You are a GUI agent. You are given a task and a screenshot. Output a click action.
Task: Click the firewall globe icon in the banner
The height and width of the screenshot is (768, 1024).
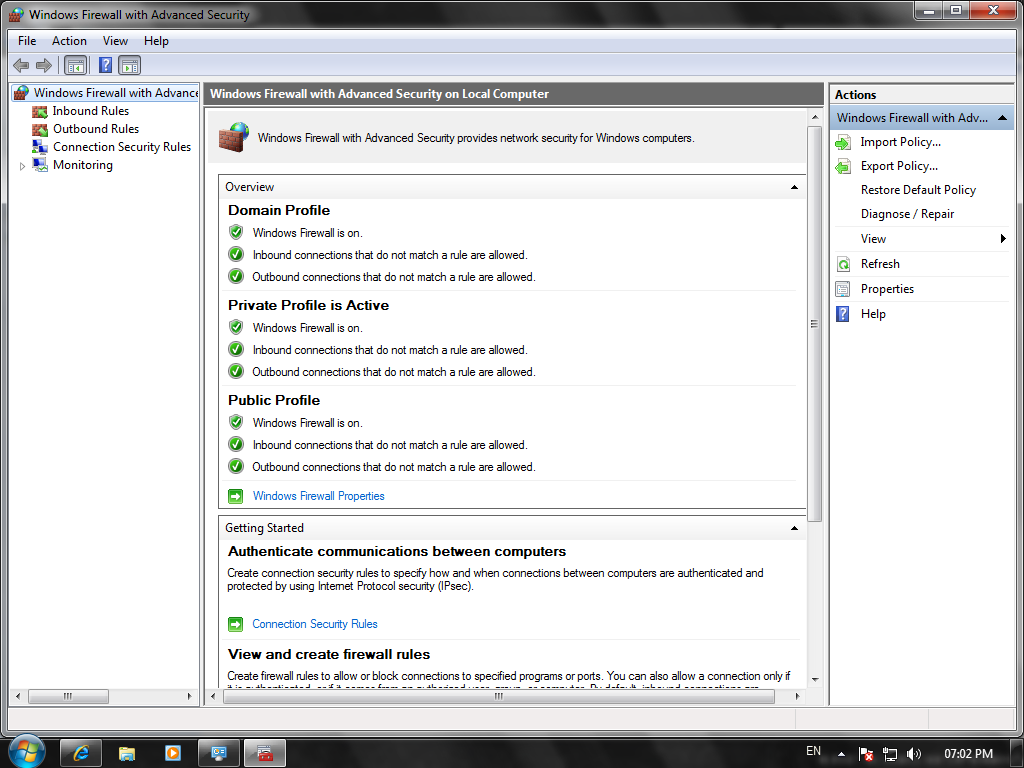[234, 137]
